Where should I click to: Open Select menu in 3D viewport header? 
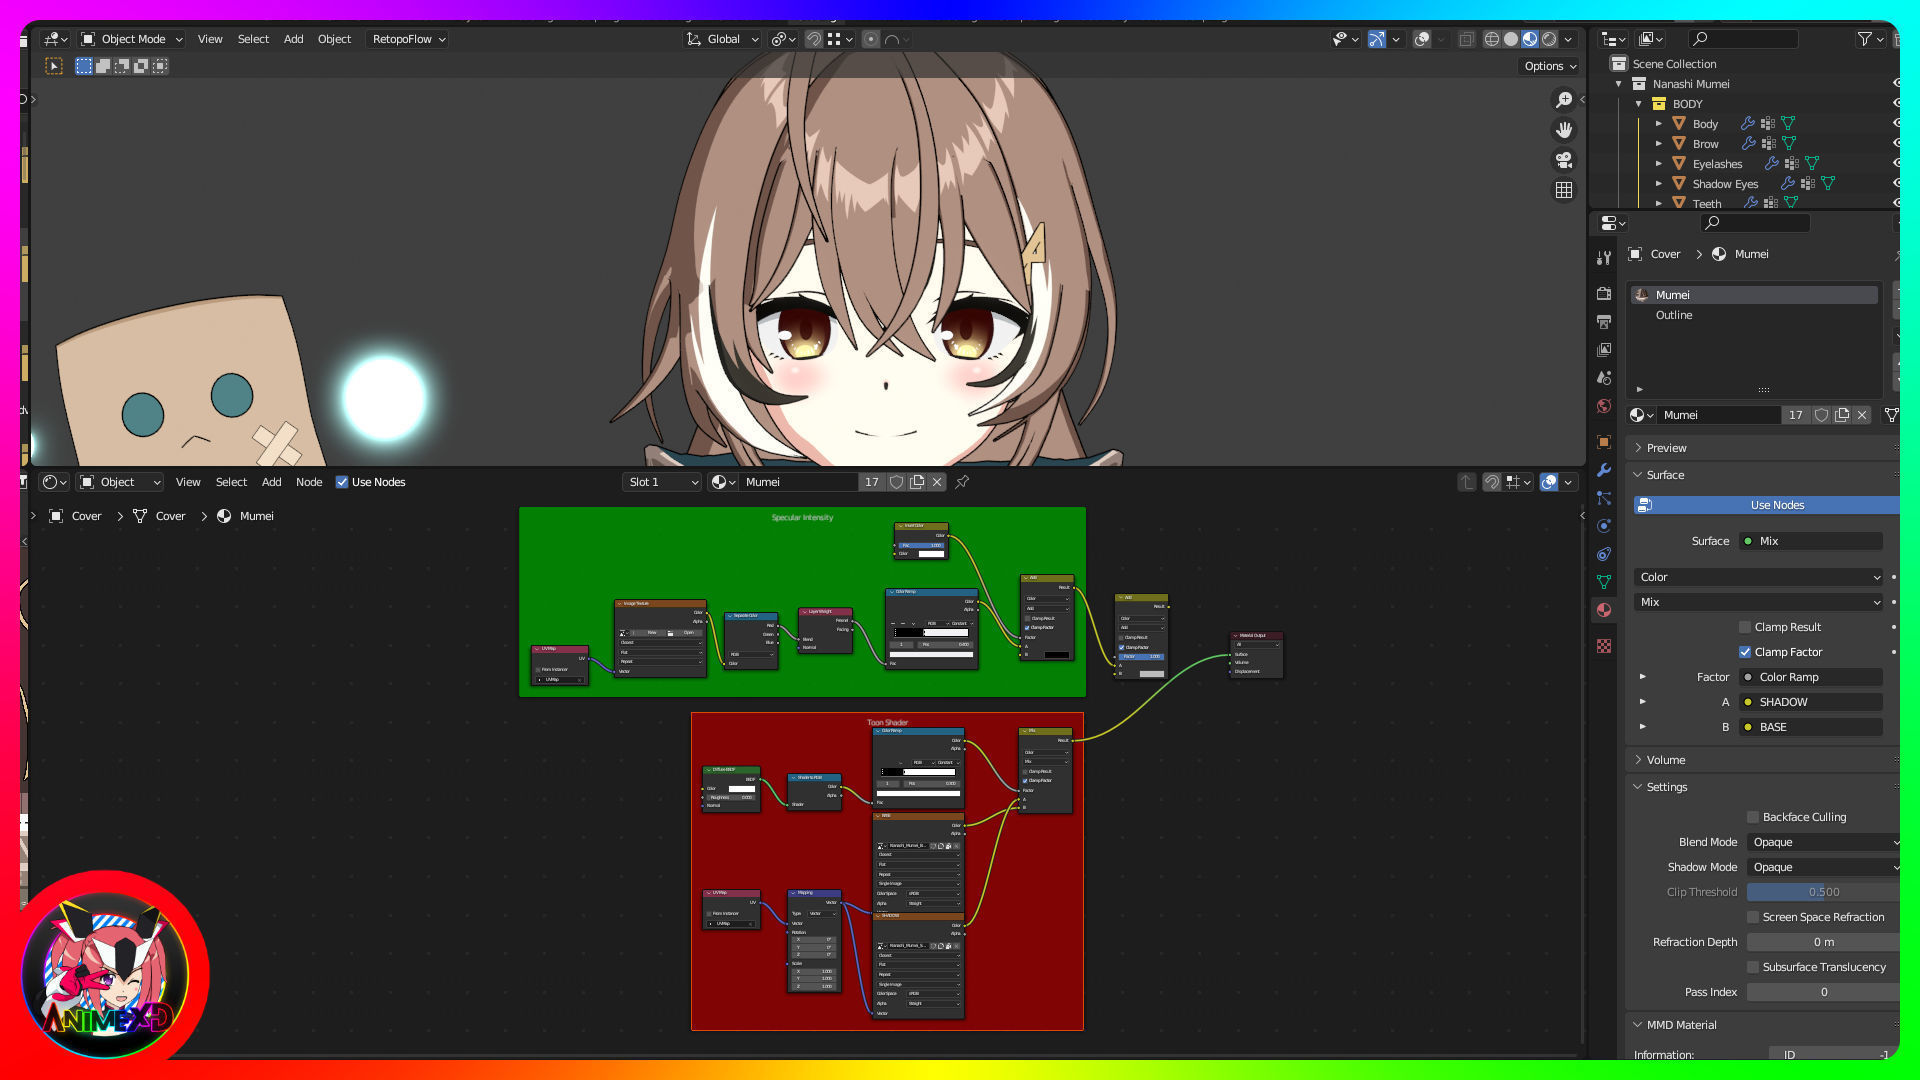[x=253, y=39]
